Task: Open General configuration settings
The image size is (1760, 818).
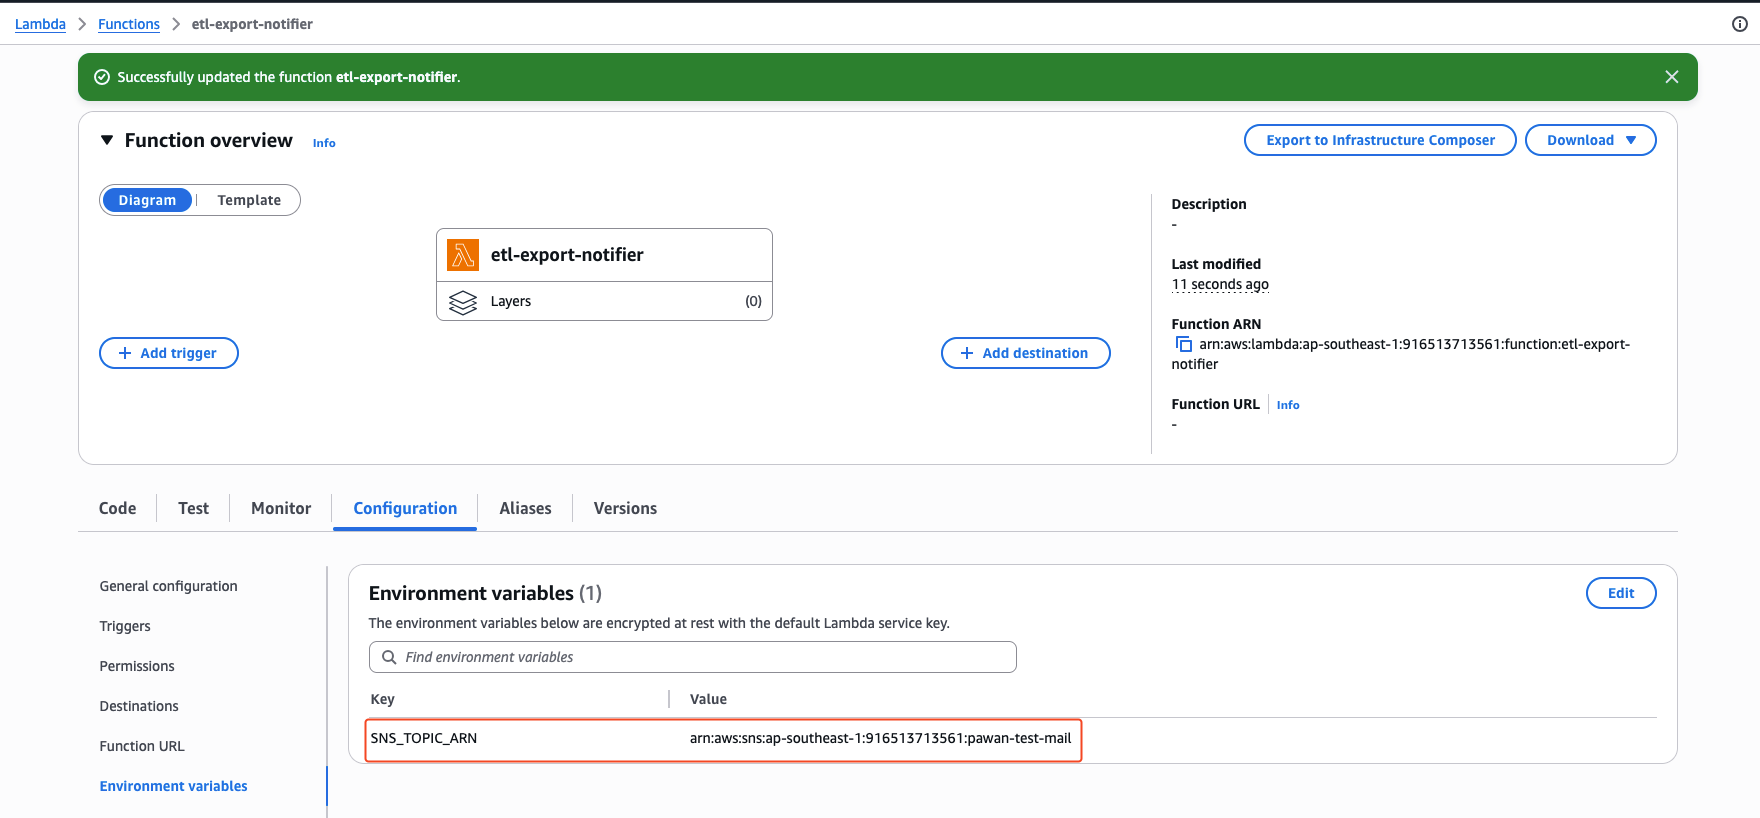Action: point(168,586)
